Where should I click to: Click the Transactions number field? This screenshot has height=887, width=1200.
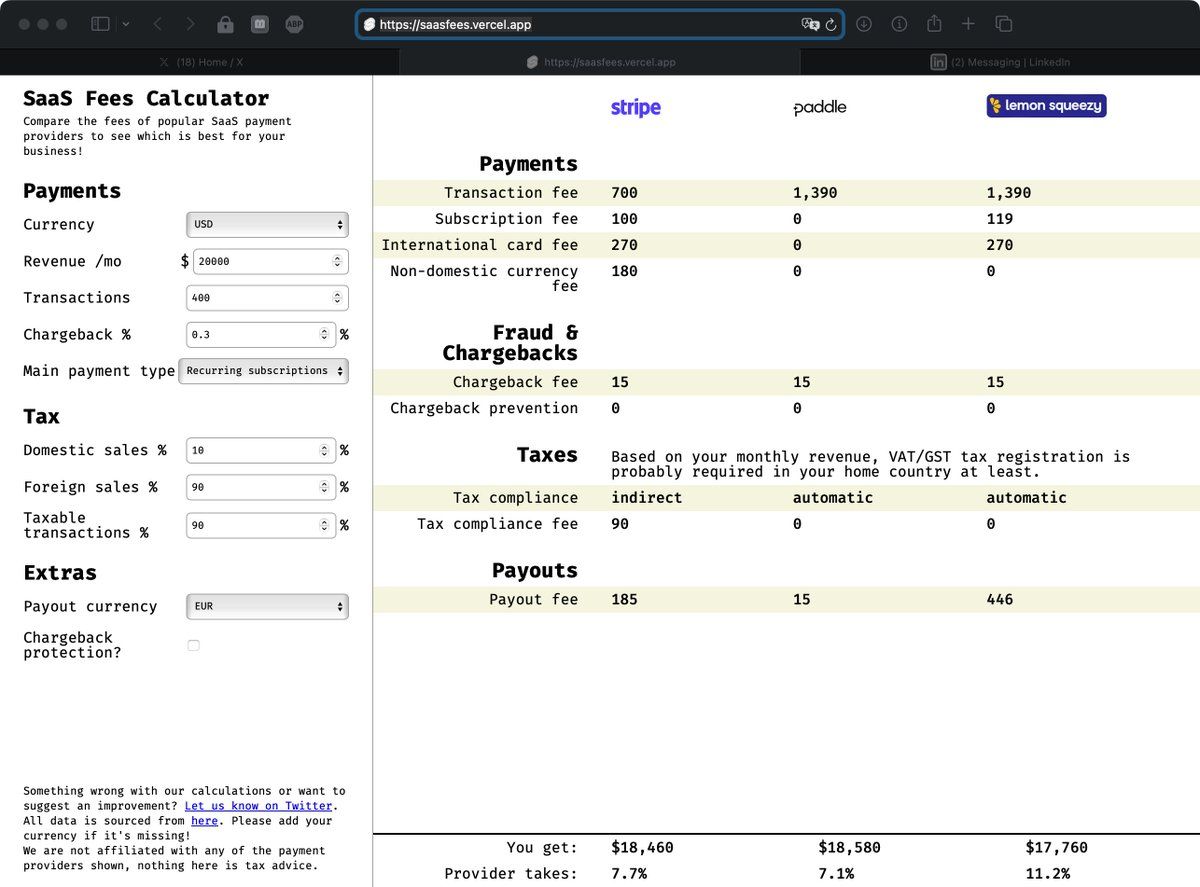click(x=258, y=298)
